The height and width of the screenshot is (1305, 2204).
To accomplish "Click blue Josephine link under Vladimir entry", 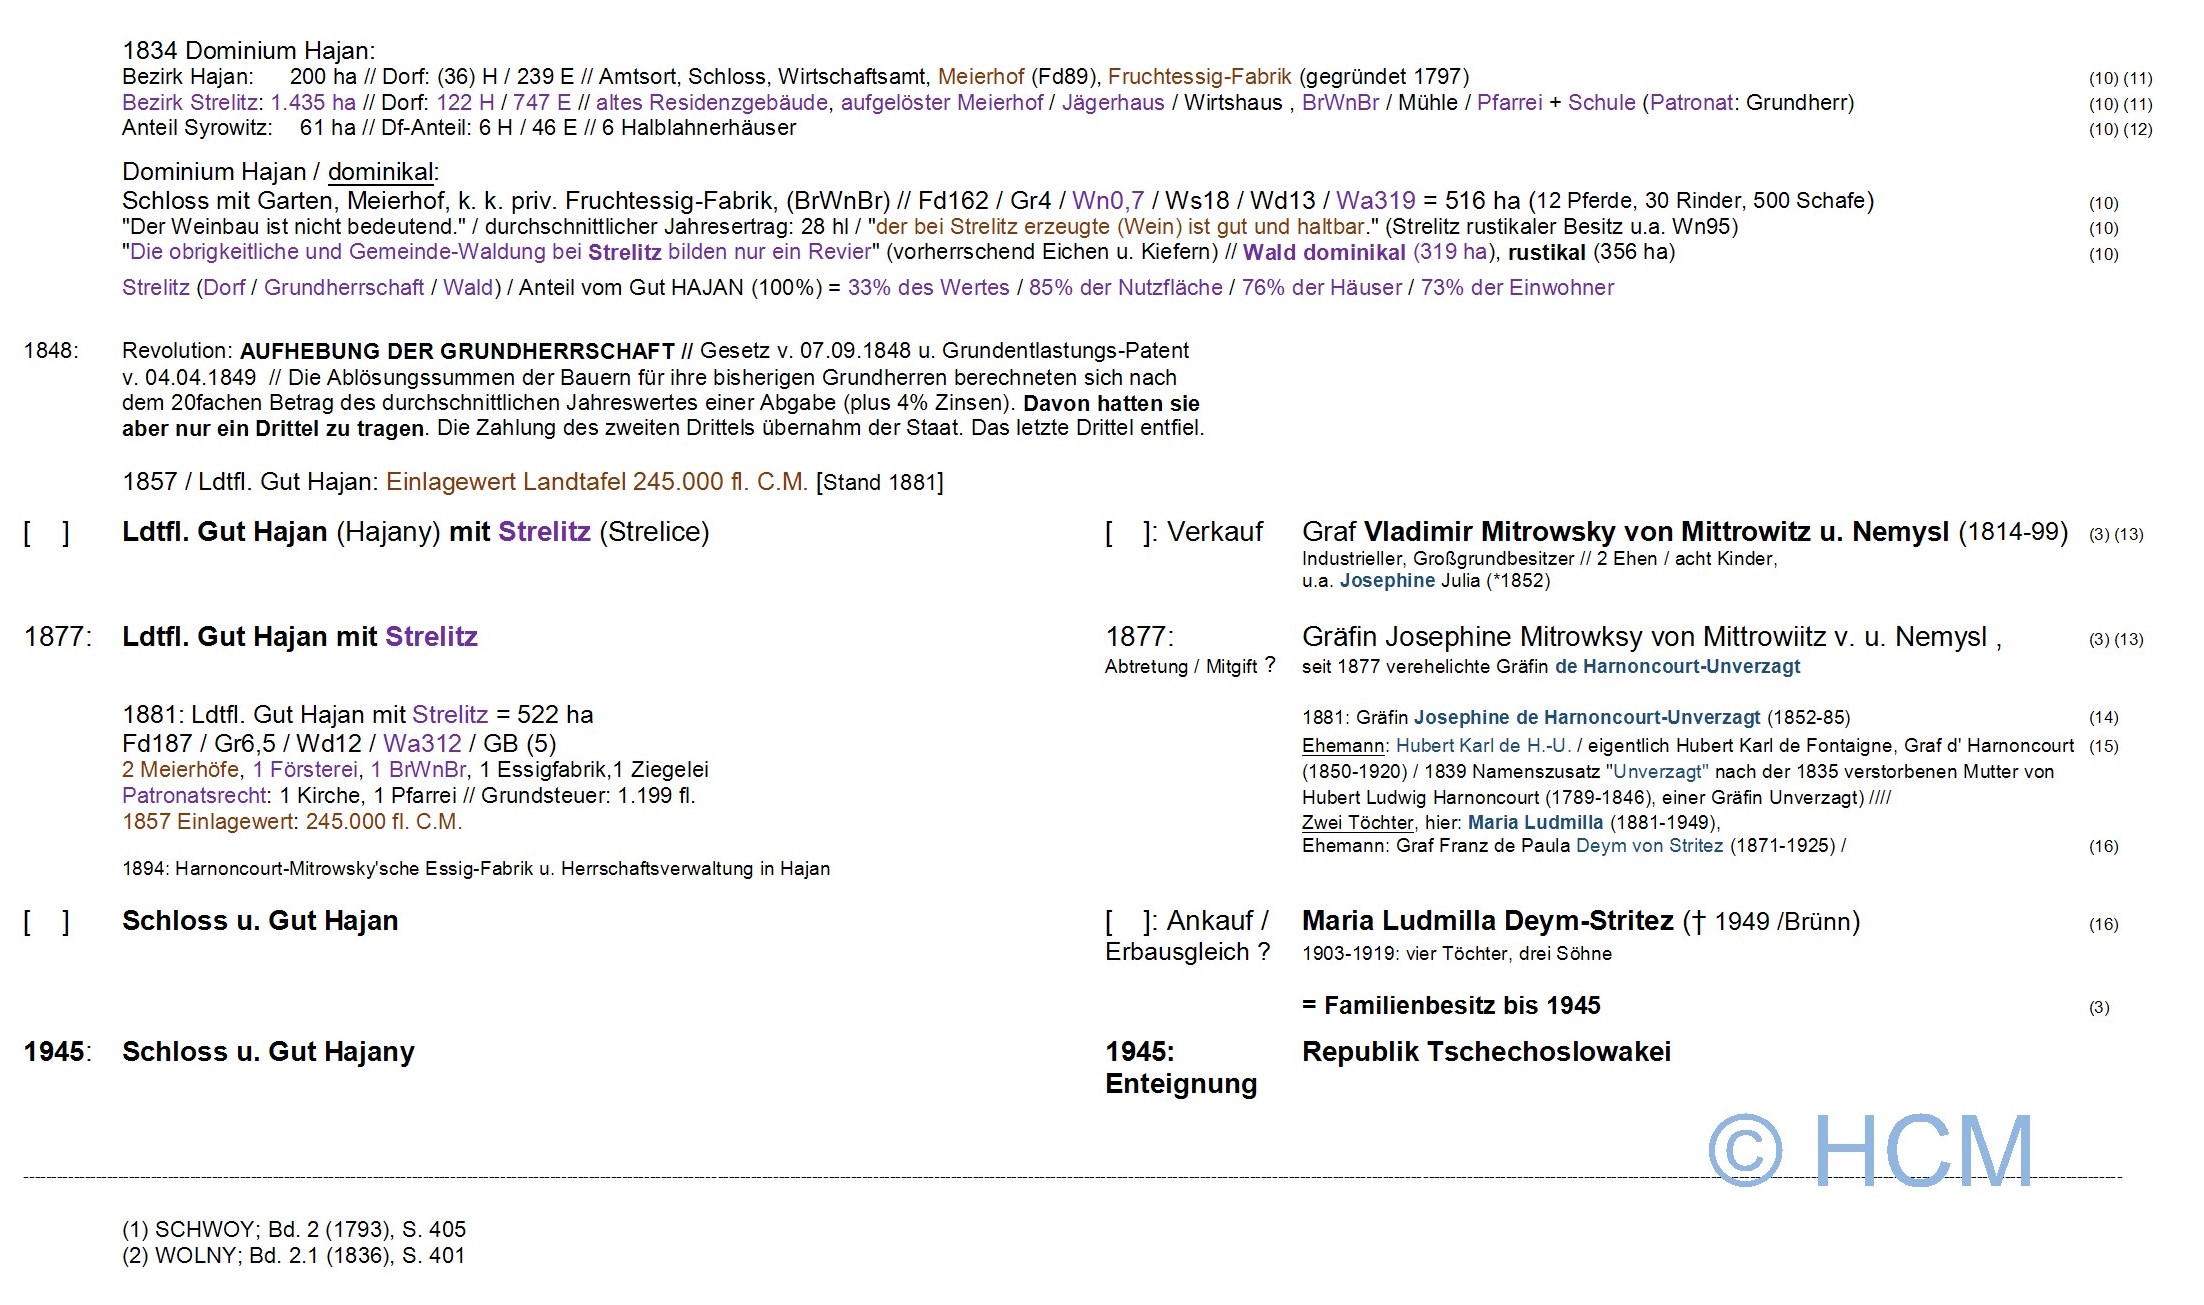I will pyautogui.click(x=1387, y=581).
